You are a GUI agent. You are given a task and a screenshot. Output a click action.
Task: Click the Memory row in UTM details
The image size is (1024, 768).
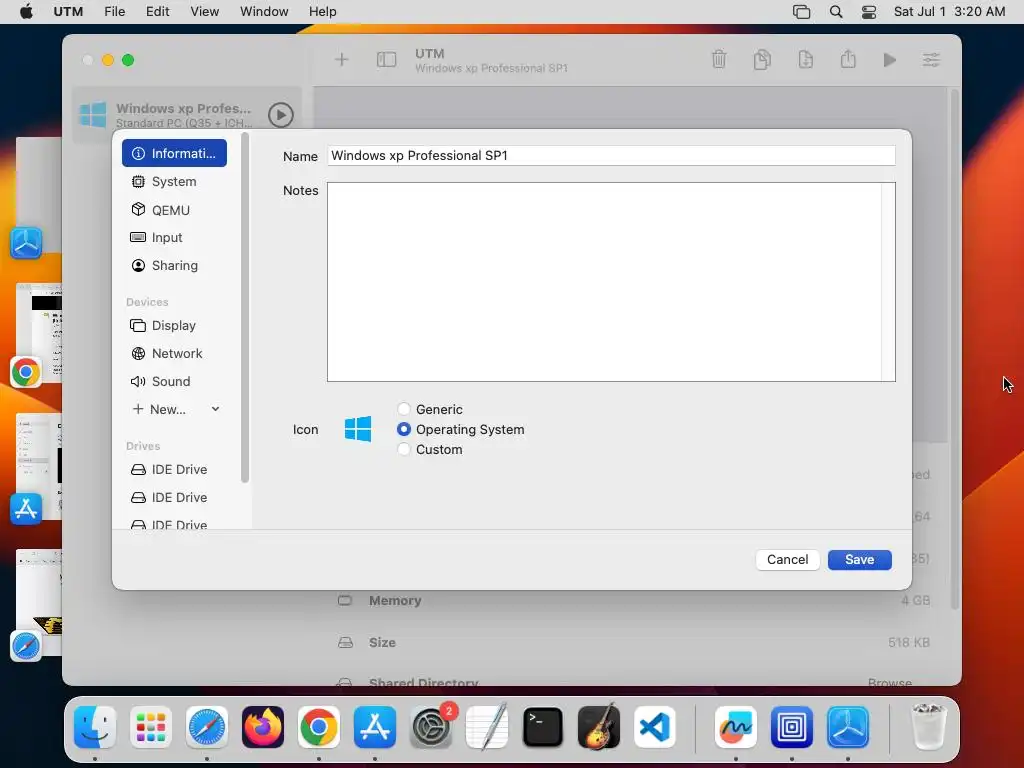click(x=633, y=600)
